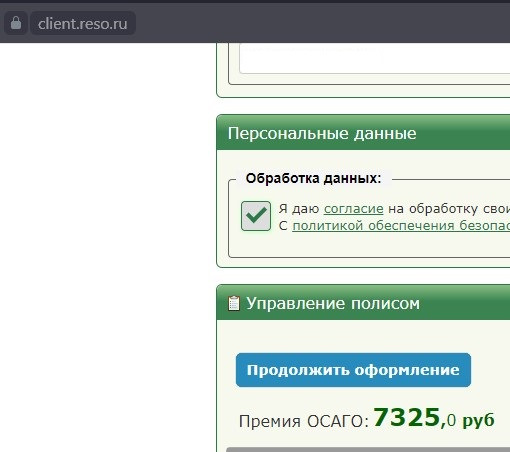510x452 pixels.
Task: Open the "политикой обеспечения безопасности" link
Action: [x=401, y=226]
